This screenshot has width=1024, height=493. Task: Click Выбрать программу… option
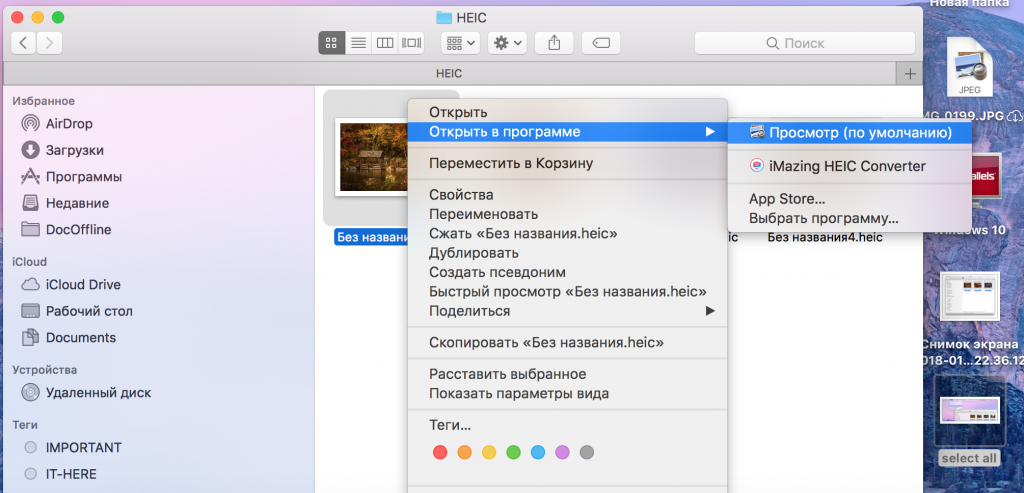(x=824, y=218)
